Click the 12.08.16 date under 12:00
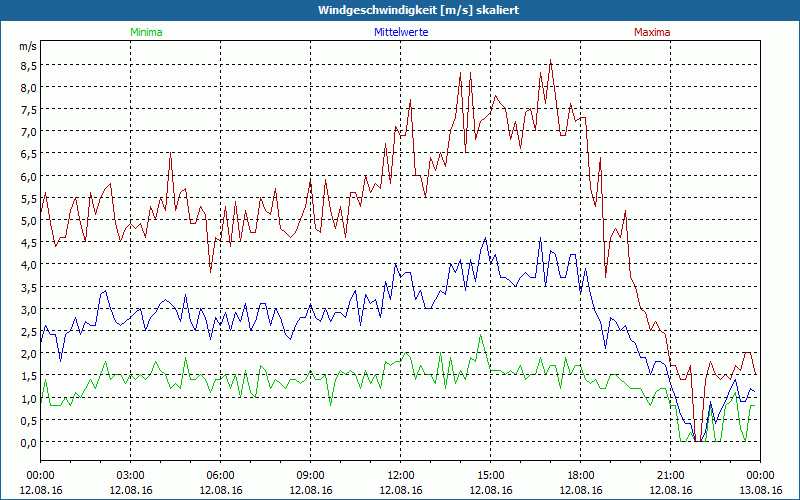Screen dimensions: 800x500 coord(401,490)
